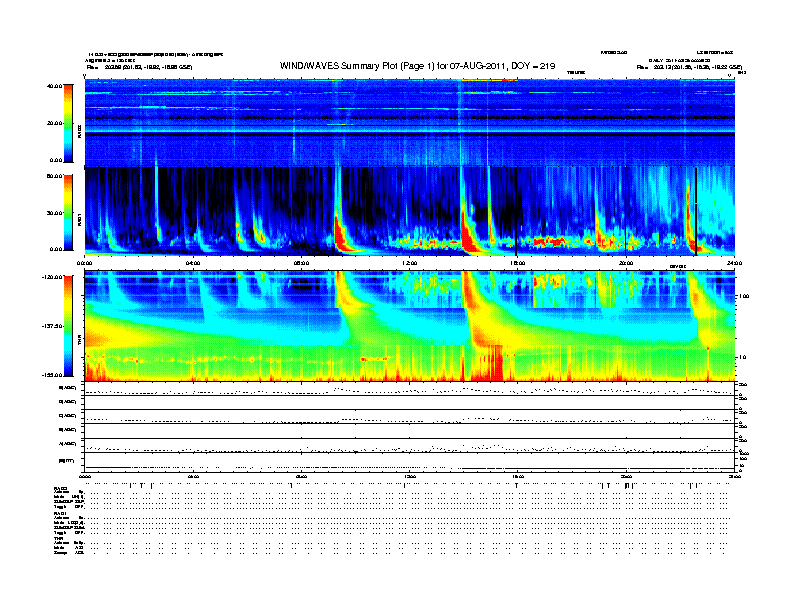792x612 pixels.
Task: Click the 08:00 tick label under RAD1 panel
Action: coord(301,263)
